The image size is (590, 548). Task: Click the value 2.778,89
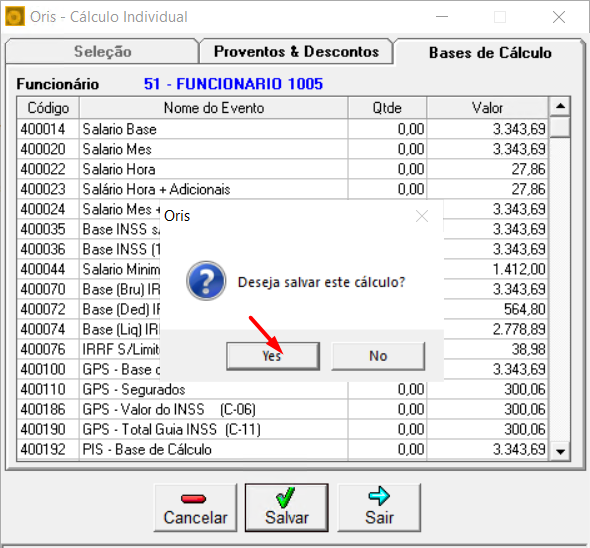click(519, 329)
